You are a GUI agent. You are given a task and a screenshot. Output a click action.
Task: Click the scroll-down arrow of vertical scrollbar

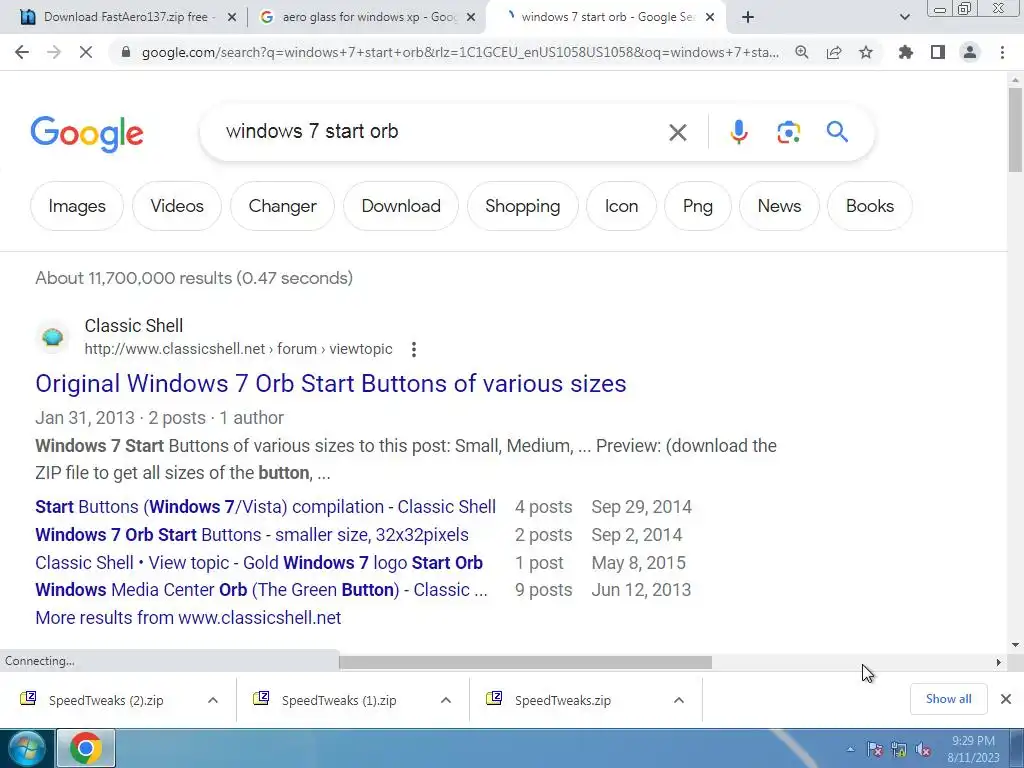coord(1015,645)
